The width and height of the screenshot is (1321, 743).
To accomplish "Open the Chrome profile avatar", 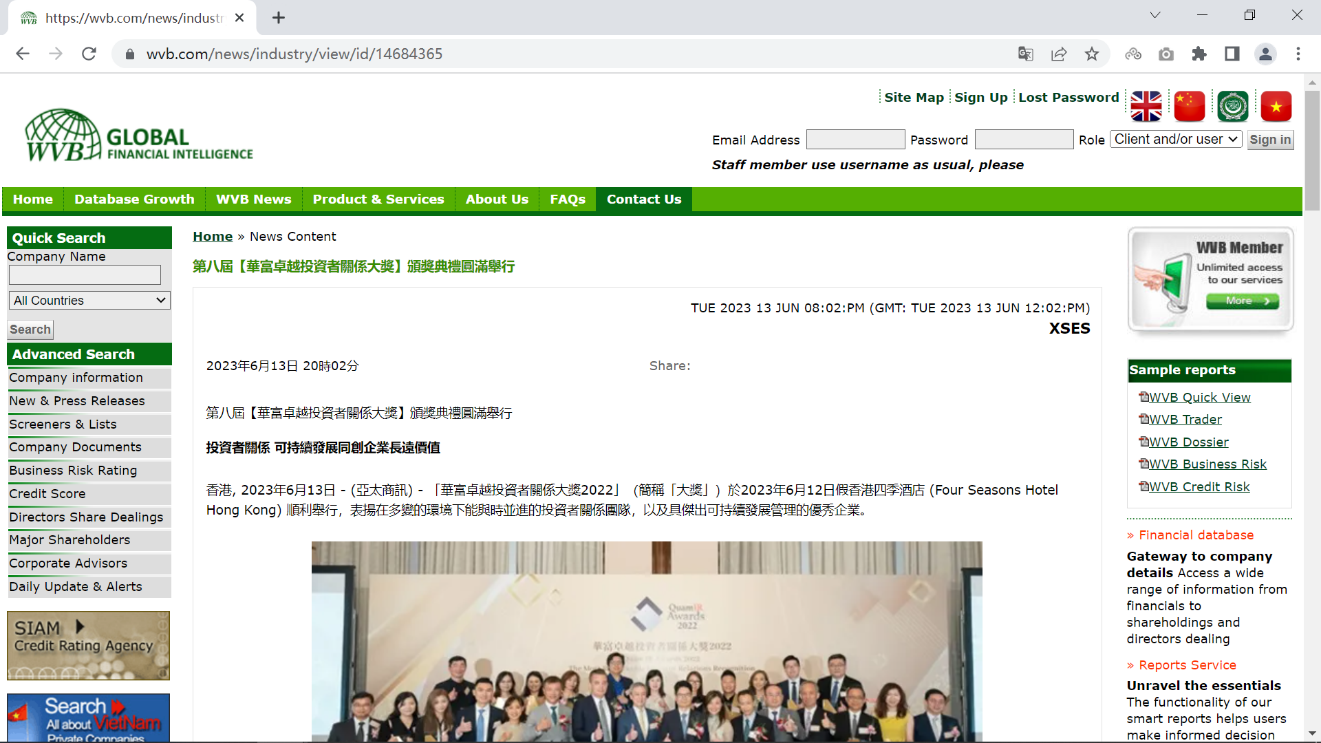I will click(x=1265, y=54).
